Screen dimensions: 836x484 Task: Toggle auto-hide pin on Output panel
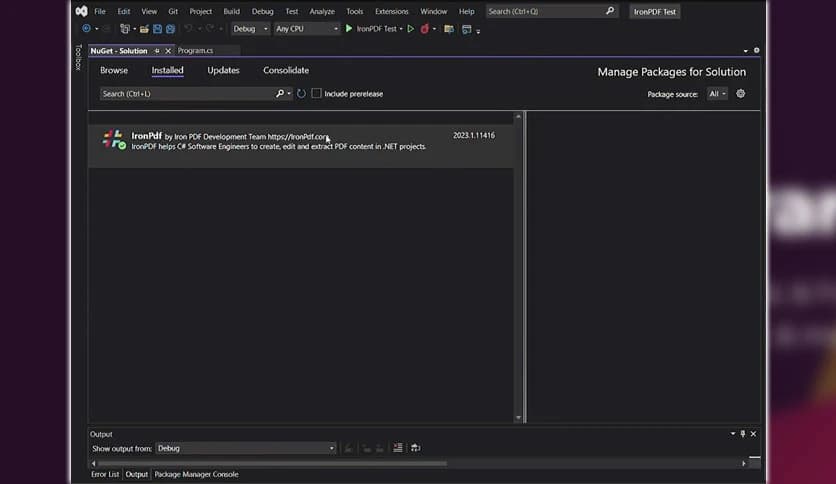(x=742, y=434)
